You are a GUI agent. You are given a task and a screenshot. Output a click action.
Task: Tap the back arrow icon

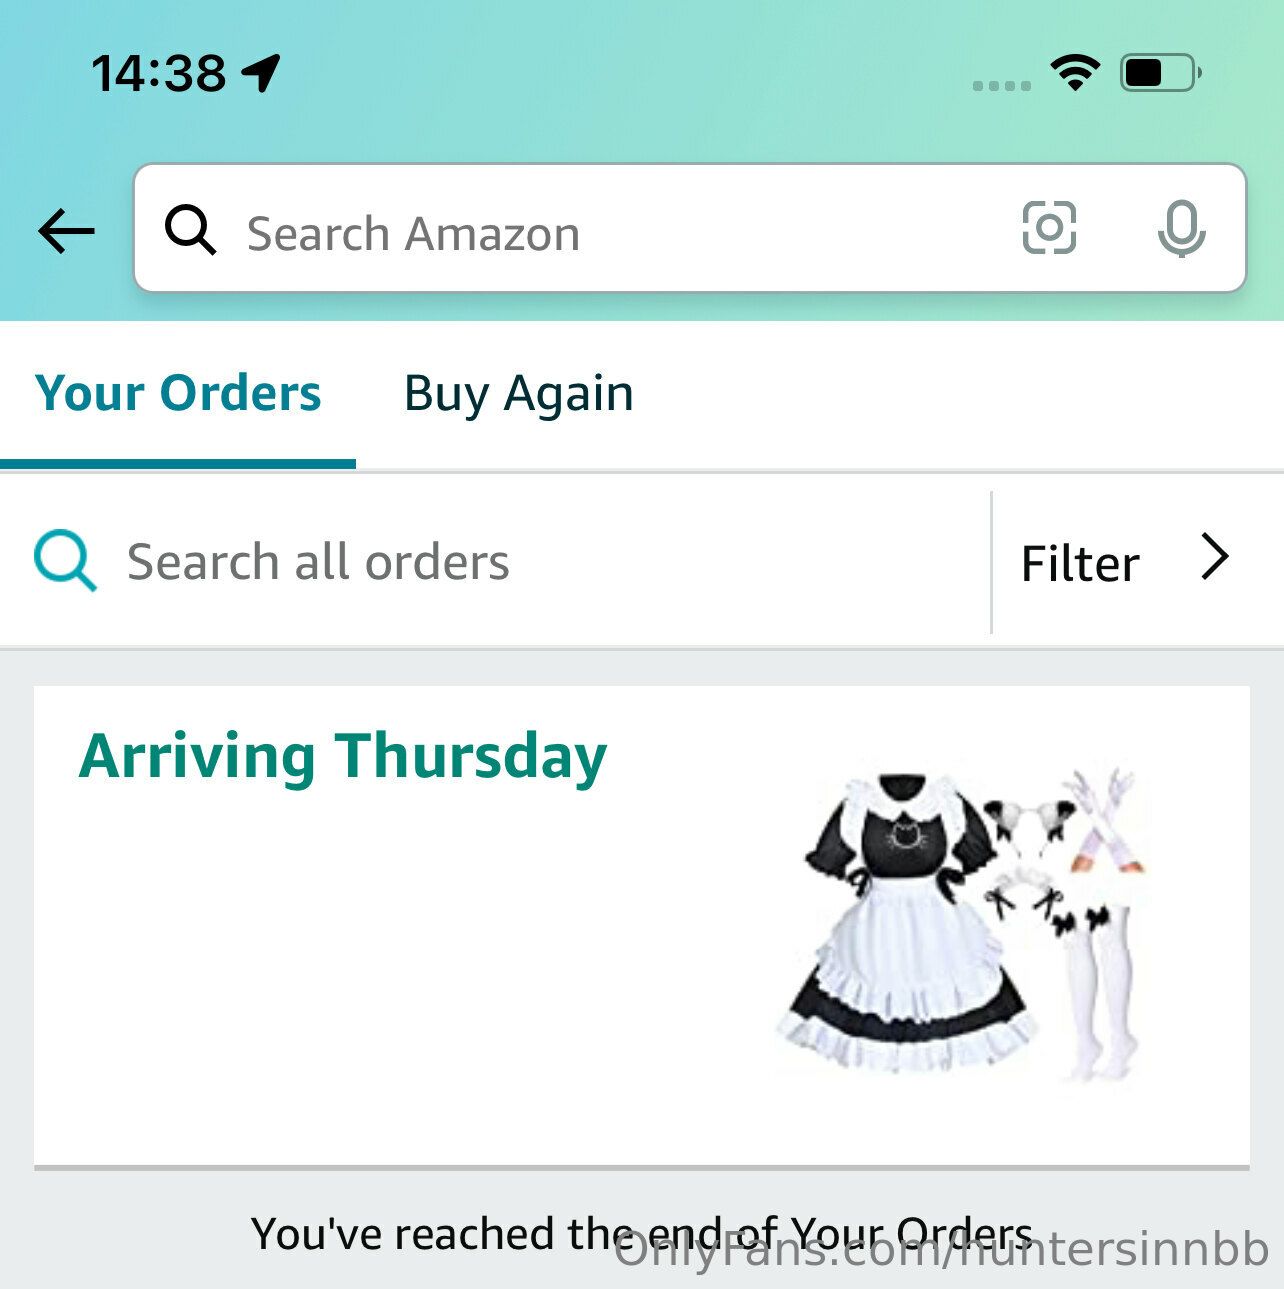coord(66,231)
